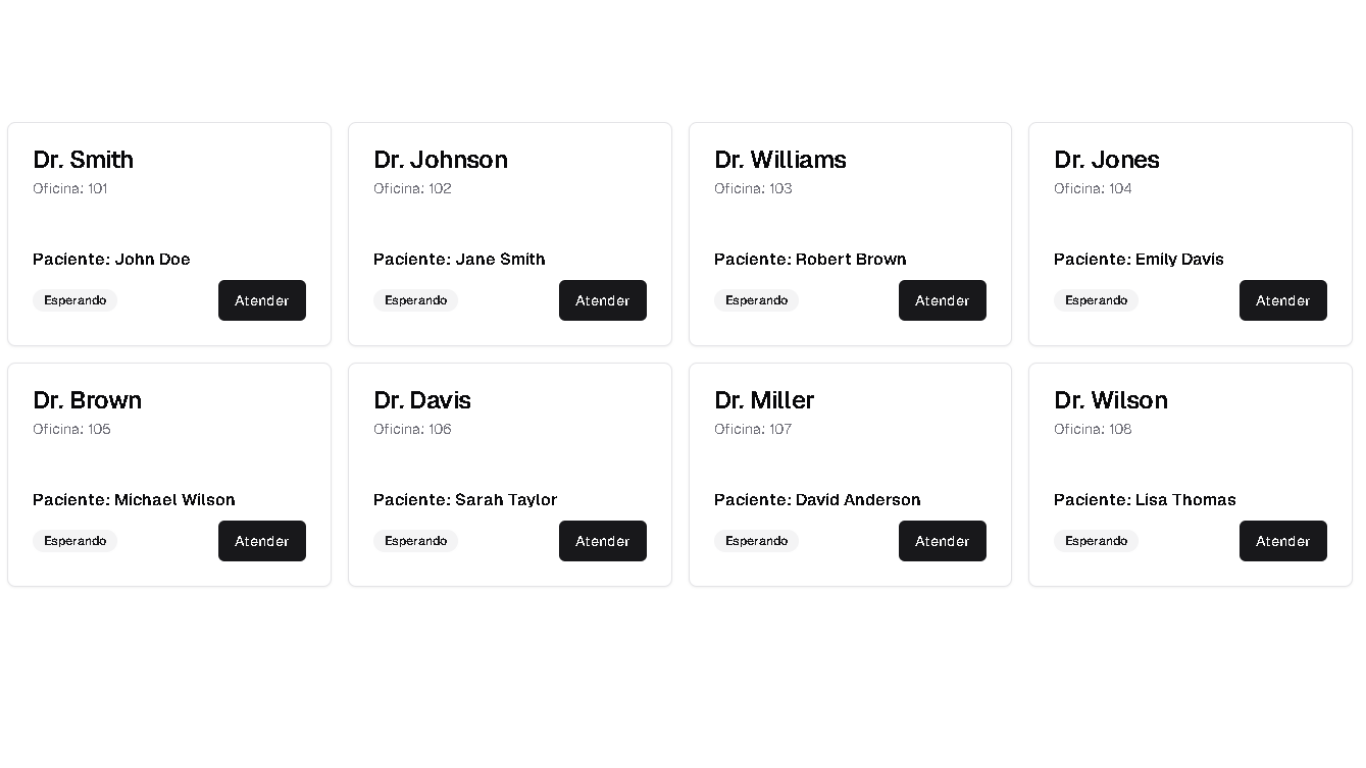Click Atender for Dr. Johnson
The image size is (1366, 768).
pyautogui.click(x=603, y=300)
